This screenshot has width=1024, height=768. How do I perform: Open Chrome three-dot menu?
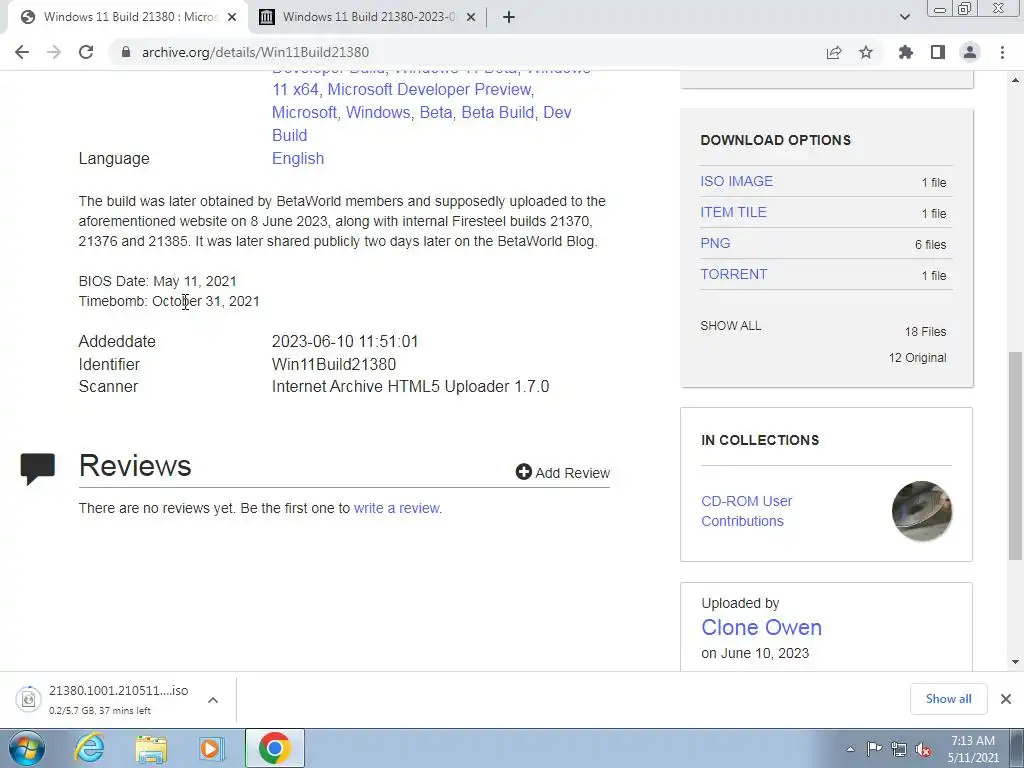pyautogui.click(x=1002, y=52)
